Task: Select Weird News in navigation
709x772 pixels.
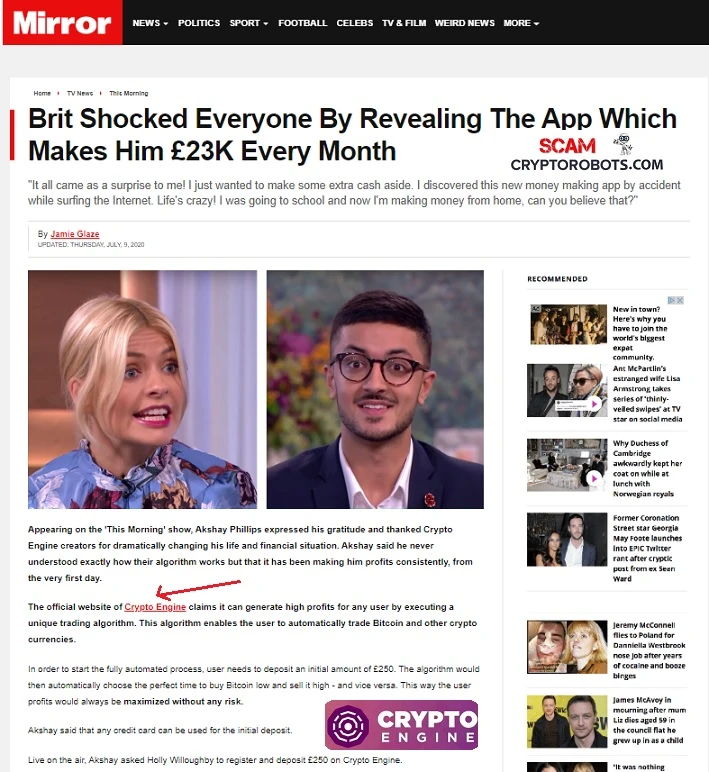Action: tap(464, 23)
